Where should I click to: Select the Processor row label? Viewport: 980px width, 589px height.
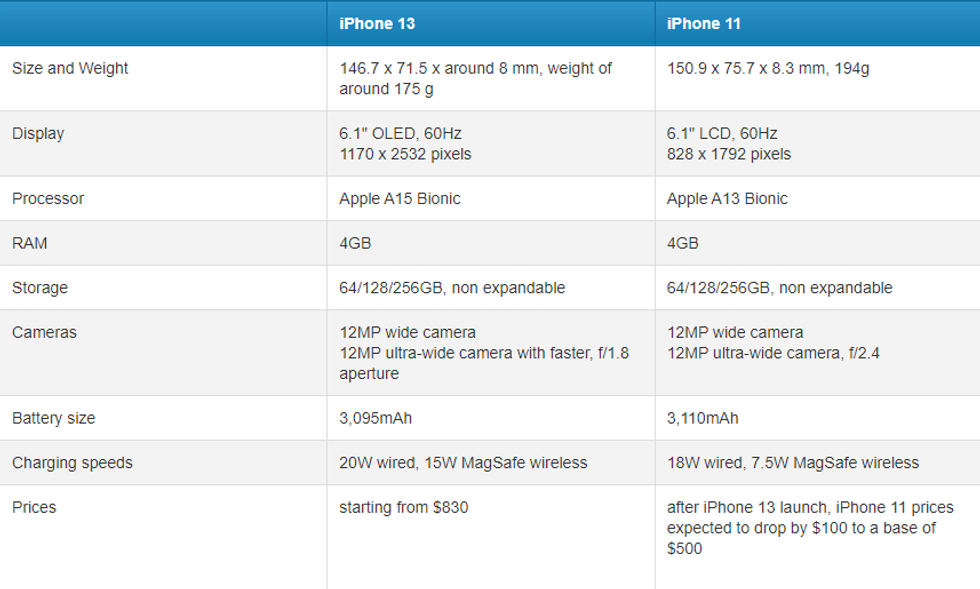pyautogui.click(x=48, y=198)
